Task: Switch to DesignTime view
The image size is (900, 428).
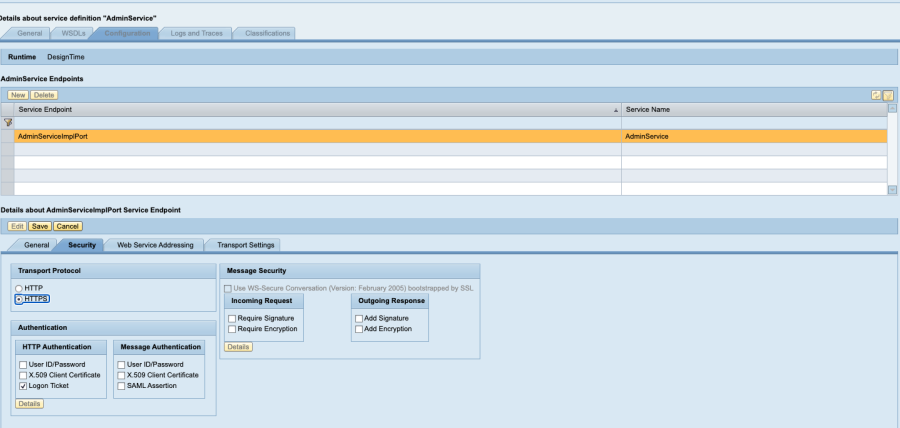Action: point(65,57)
